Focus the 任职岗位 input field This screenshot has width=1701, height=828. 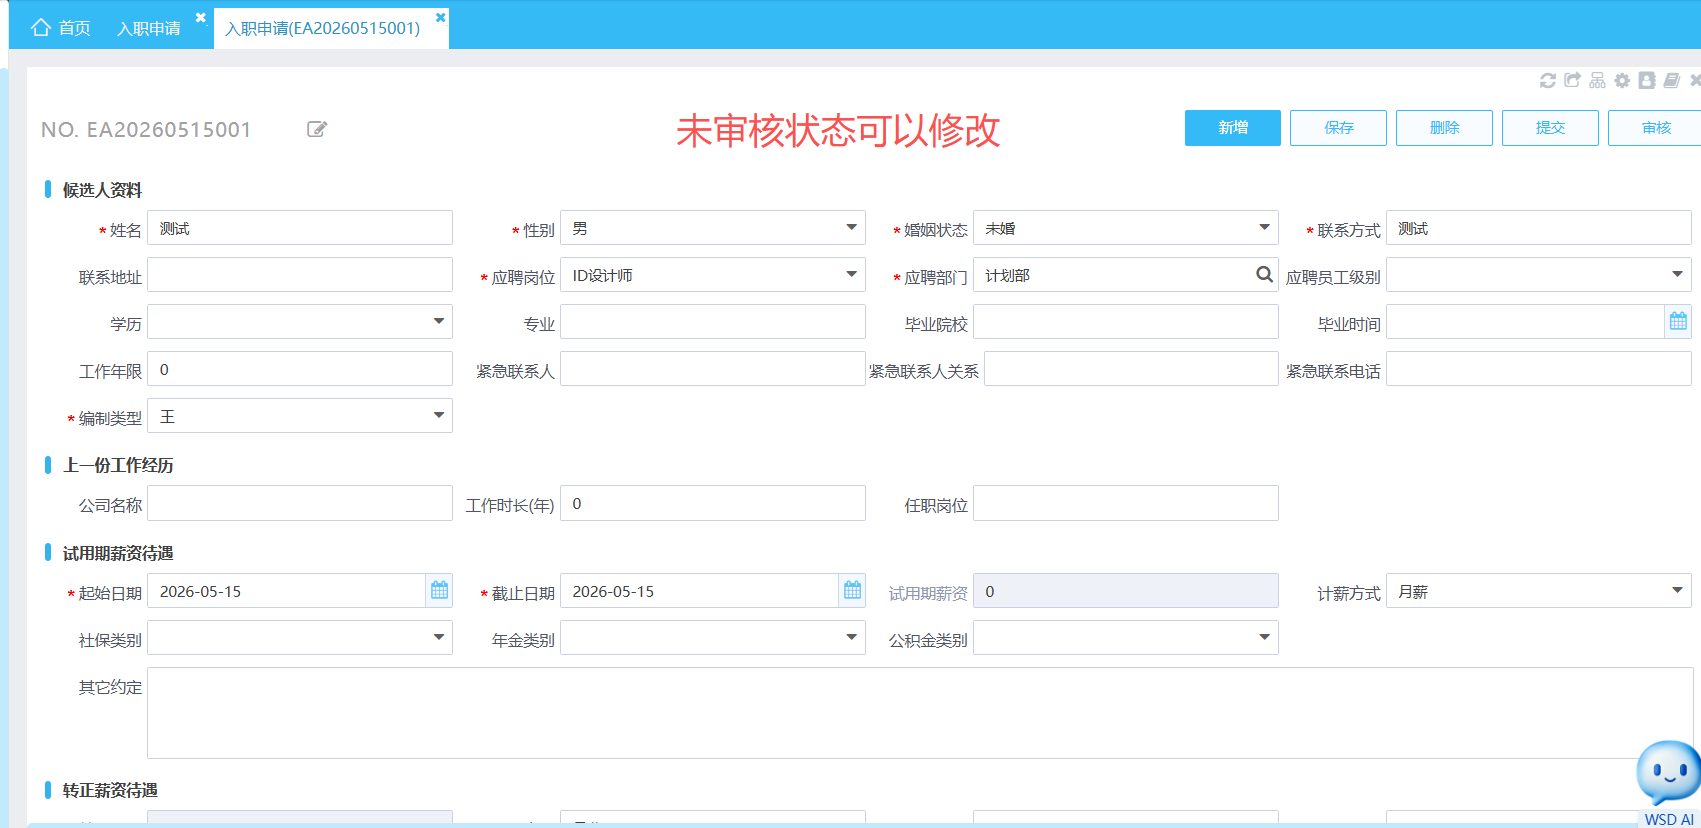(x=1126, y=503)
